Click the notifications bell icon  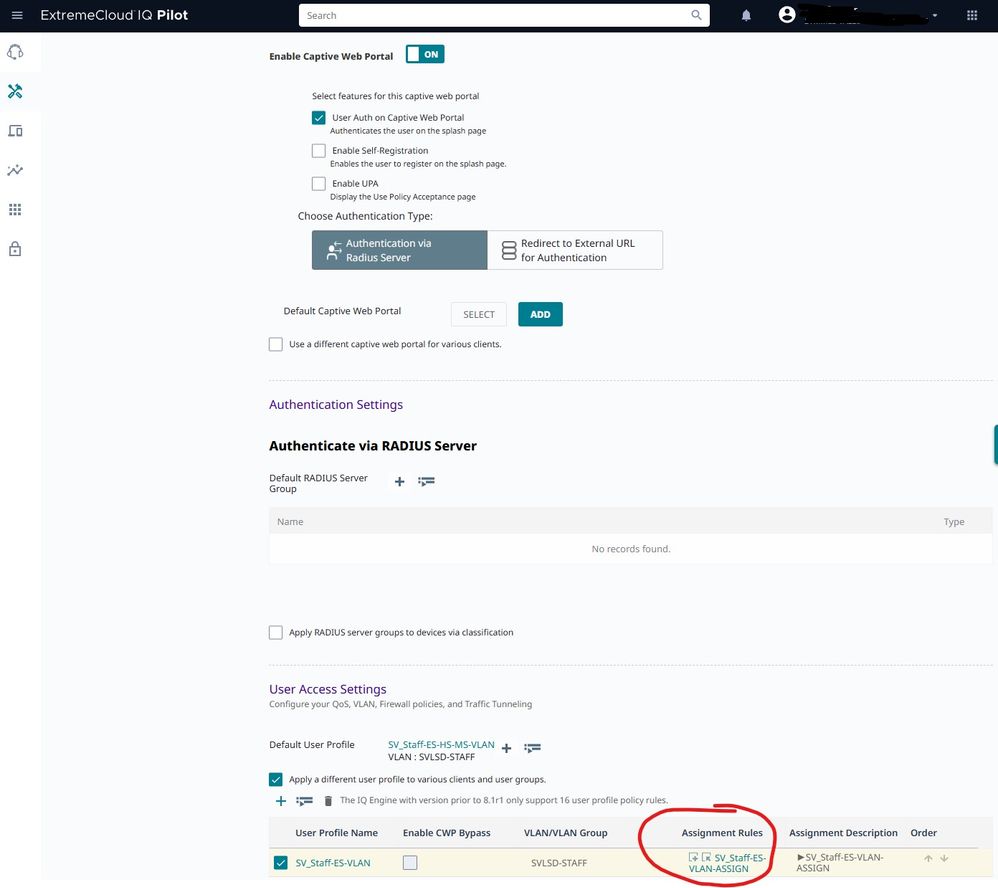pyautogui.click(x=746, y=15)
